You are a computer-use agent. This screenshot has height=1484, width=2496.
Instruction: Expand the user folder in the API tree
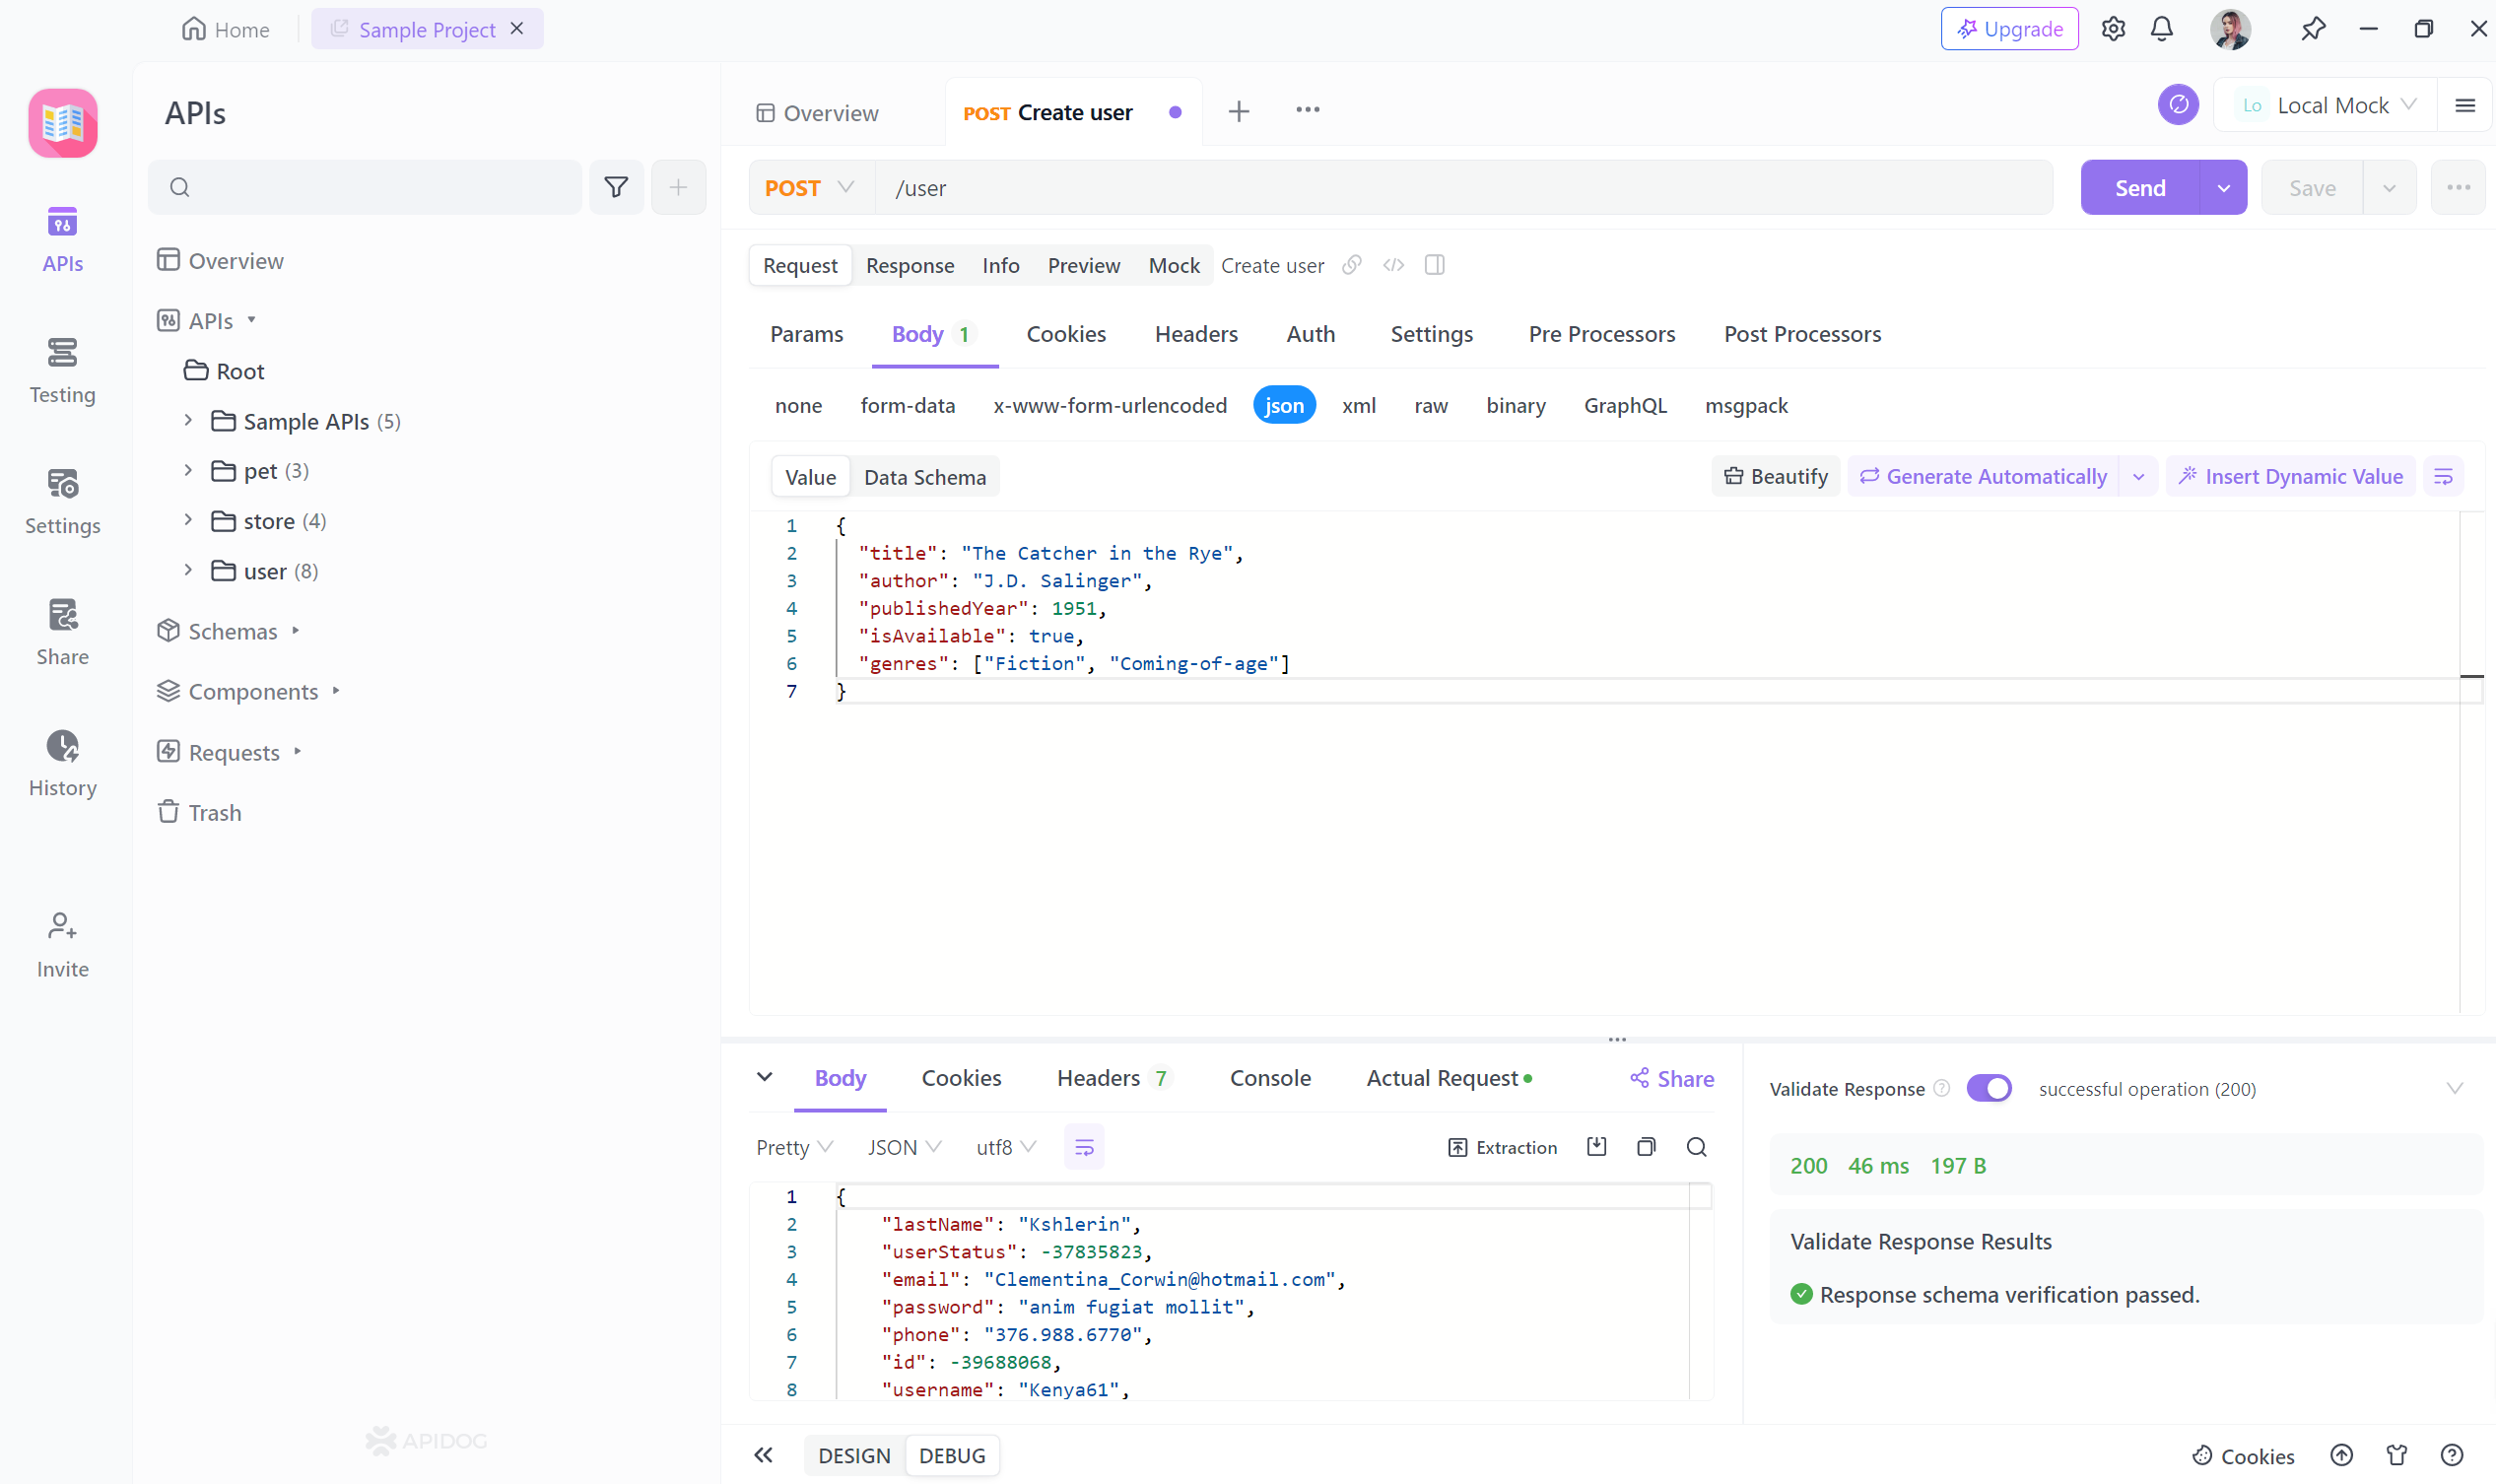point(189,570)
